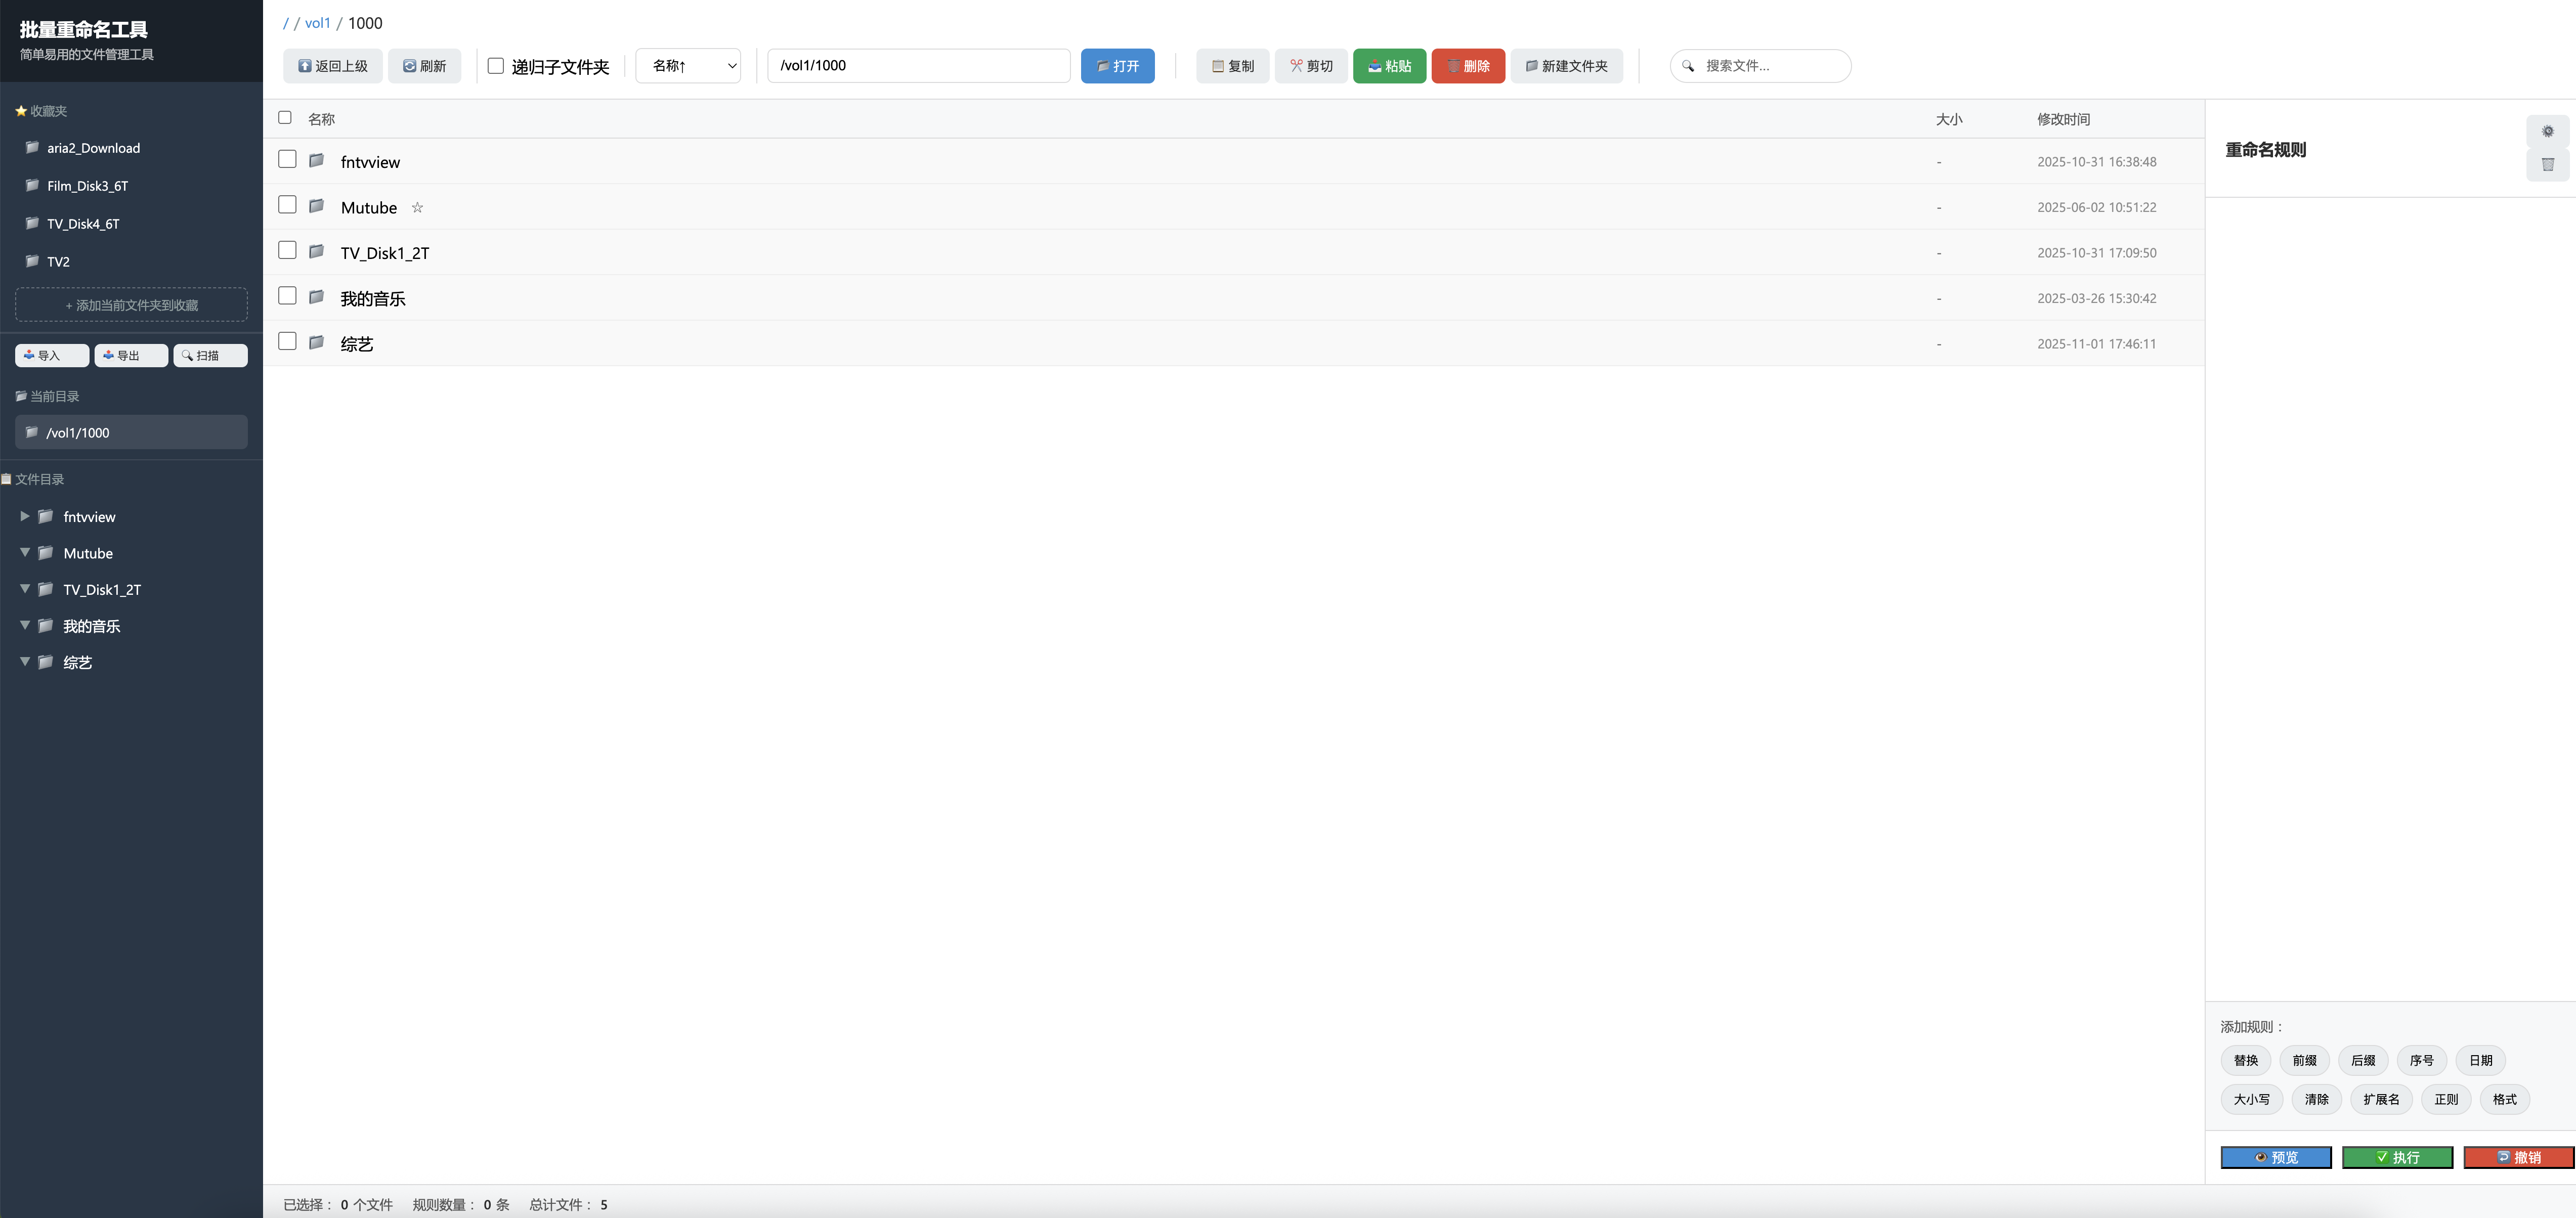Viewport: 2576px width, 1218px height.
Task: Add the 序号 rule chip
Action: point(2421,1060)
